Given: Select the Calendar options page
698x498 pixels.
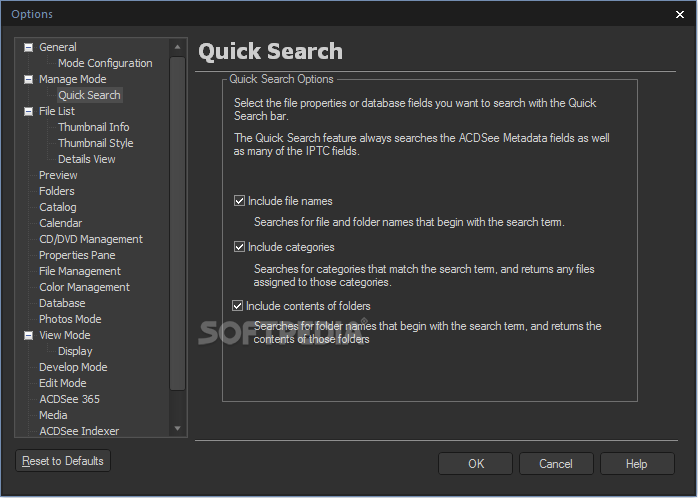Looking at the screenshot, I should tap(61, 223).
